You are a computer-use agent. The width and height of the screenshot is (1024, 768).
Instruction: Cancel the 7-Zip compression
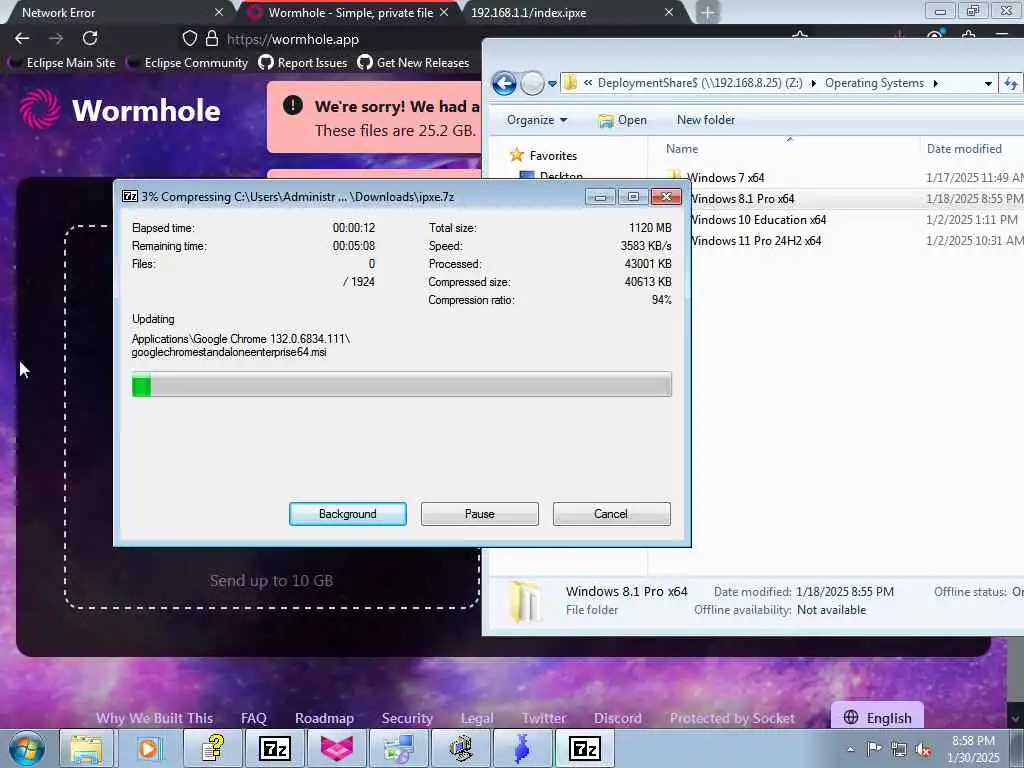(x=611, y=514)
